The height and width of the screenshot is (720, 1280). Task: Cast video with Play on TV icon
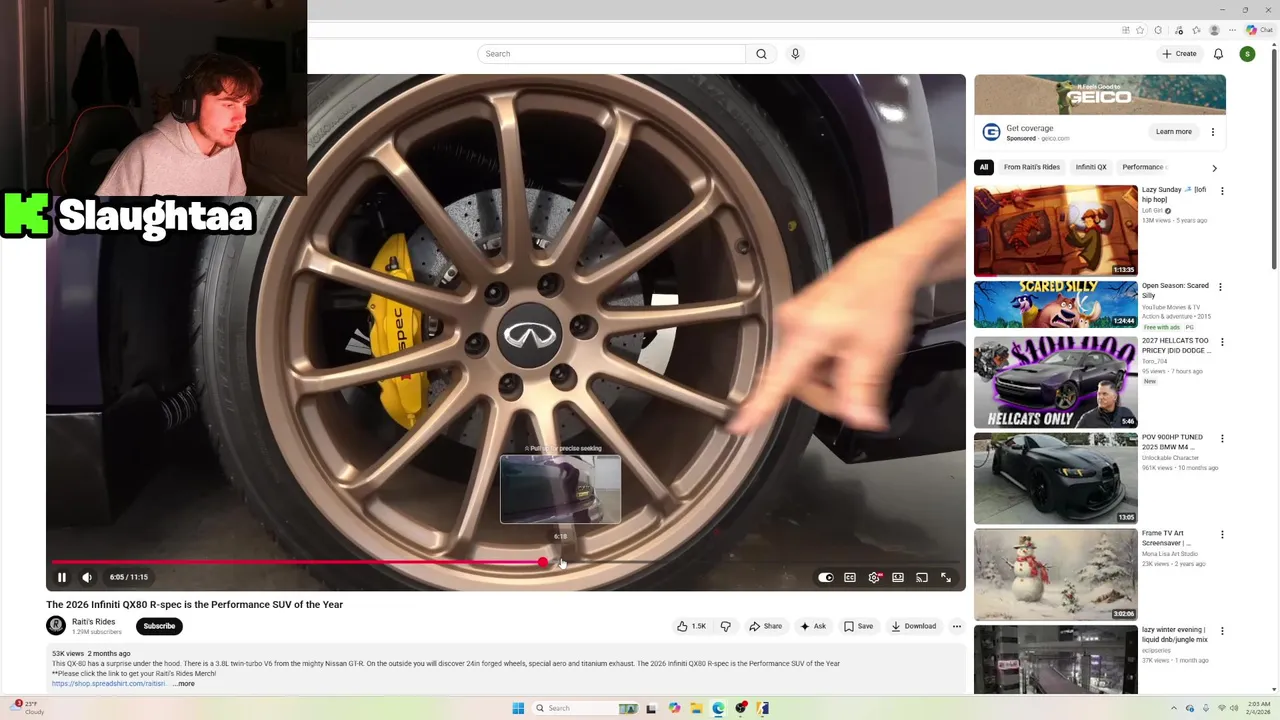tap(922, 577)
